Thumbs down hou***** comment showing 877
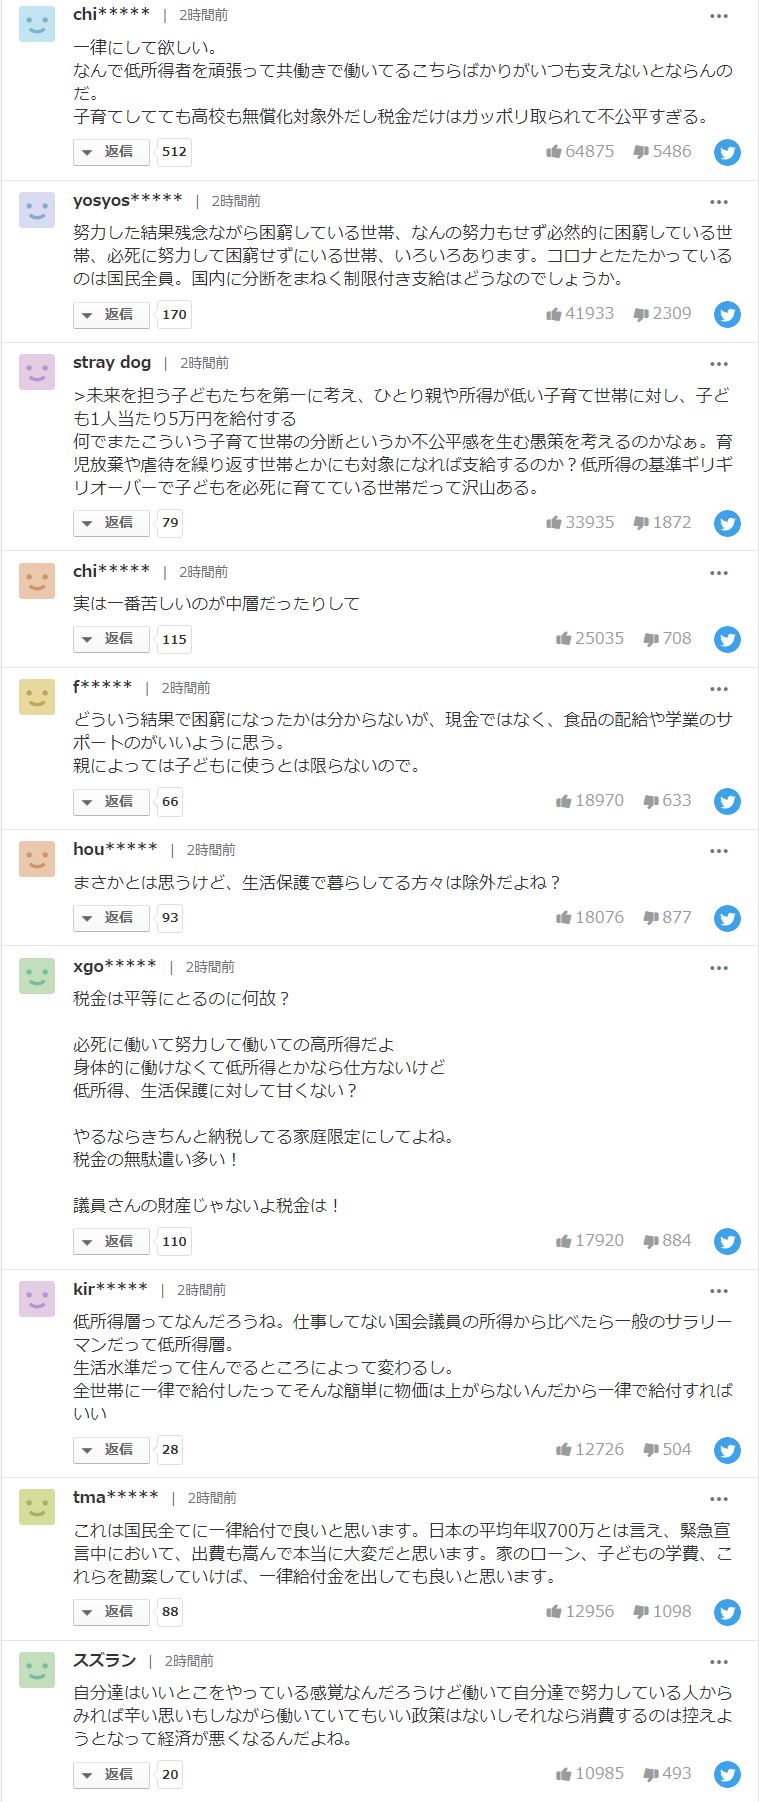This screenshot has width=759, height=1802. click(x=667, y=916)
